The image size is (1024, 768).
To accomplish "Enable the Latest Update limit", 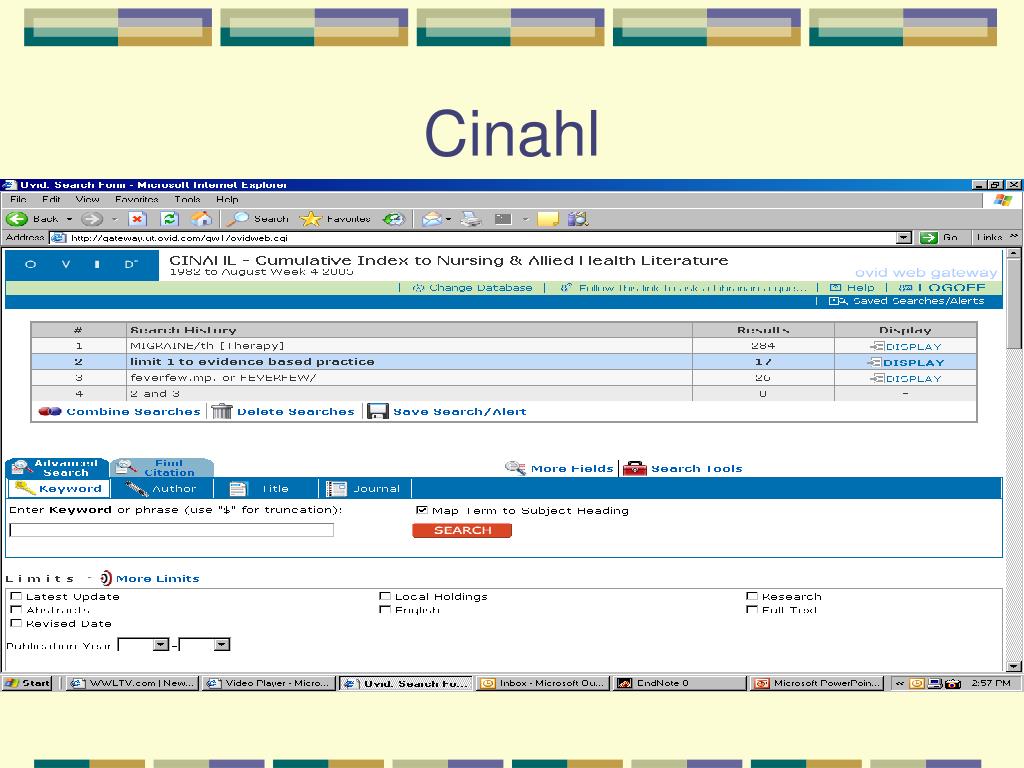I will [x=16, y=596].
